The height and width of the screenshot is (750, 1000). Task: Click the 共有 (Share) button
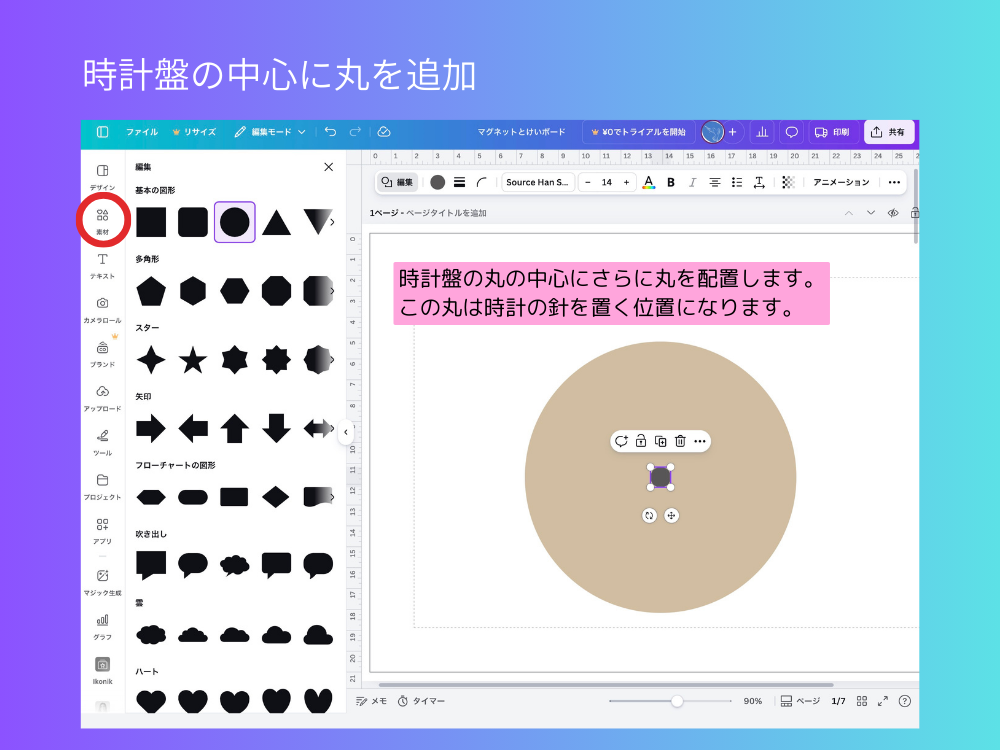coord(889,131)
